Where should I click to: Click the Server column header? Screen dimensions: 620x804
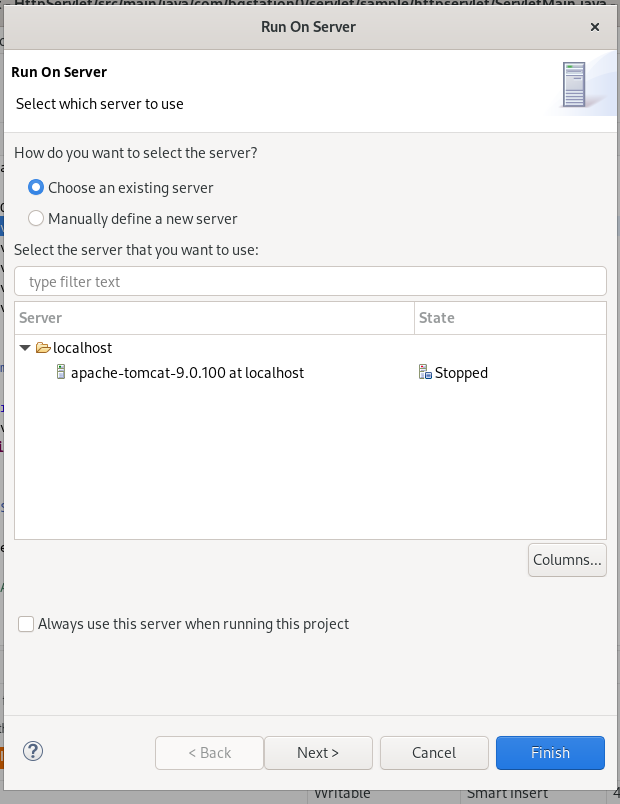214,318
